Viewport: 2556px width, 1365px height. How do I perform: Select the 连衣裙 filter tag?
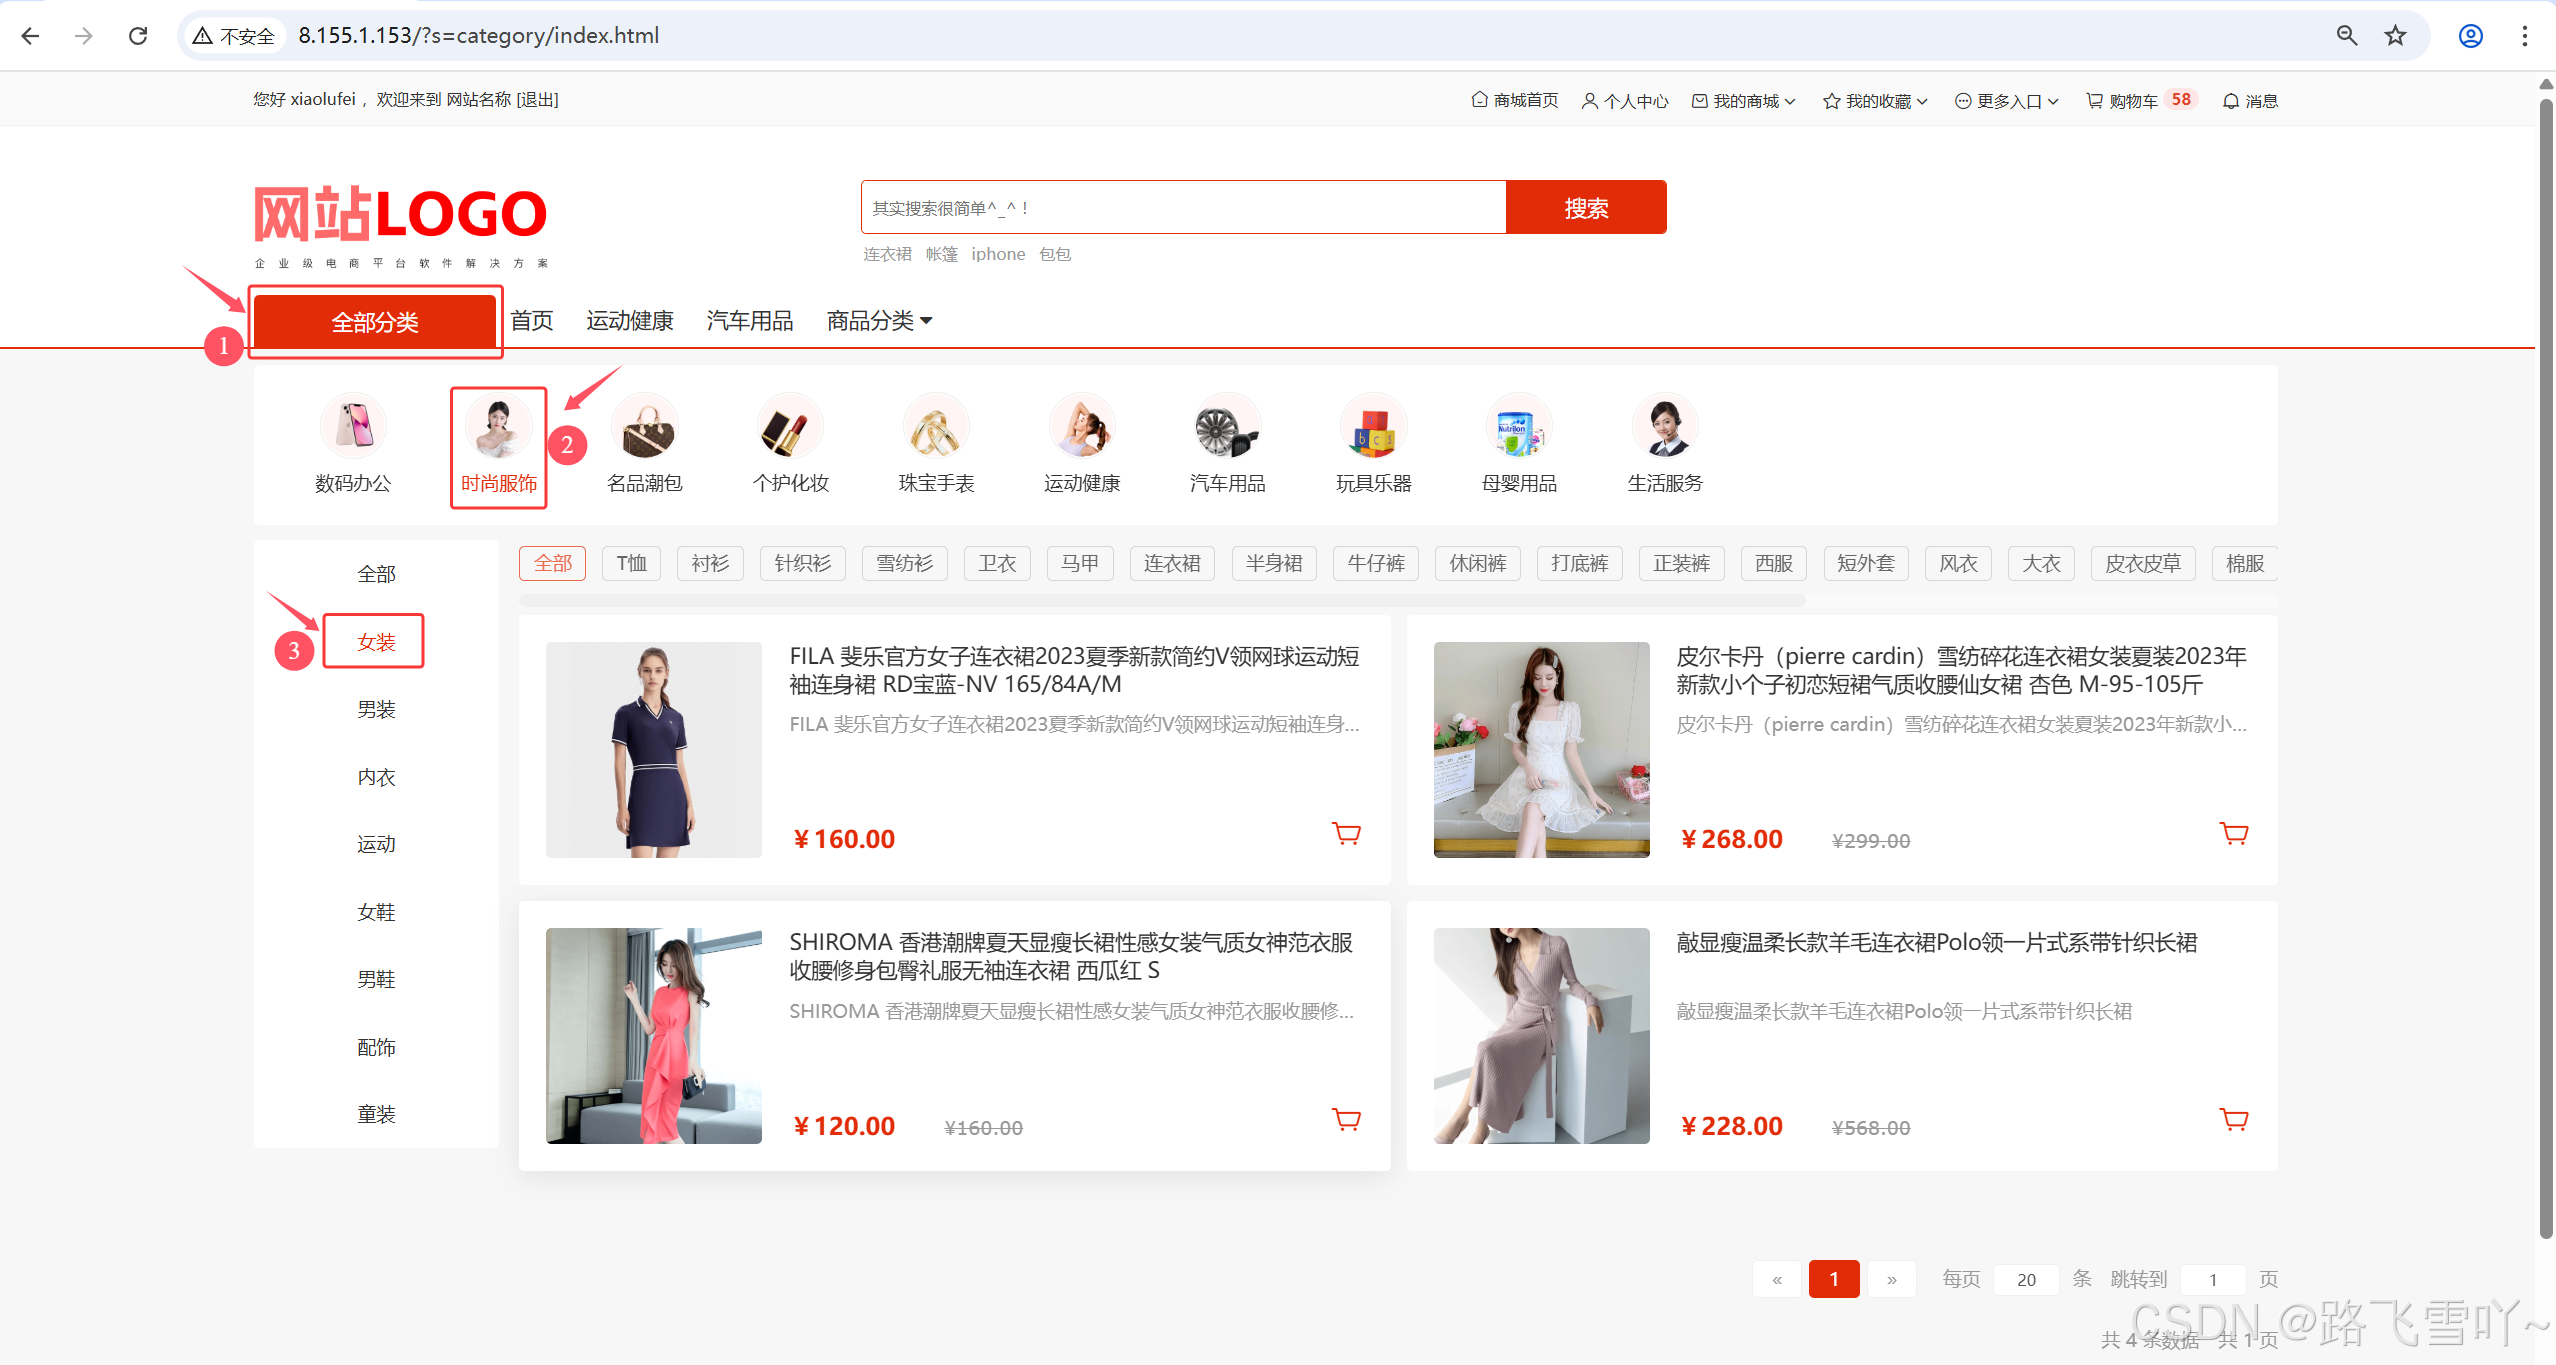(1171, 563)
